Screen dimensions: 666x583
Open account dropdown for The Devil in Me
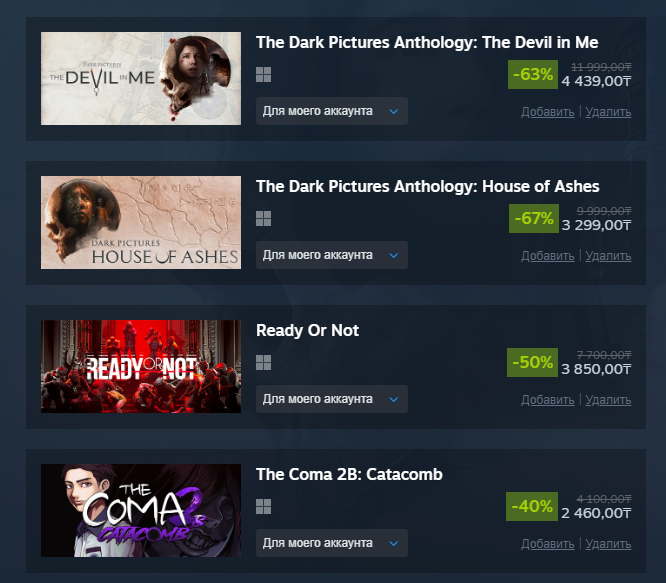[x=332, y=111]
